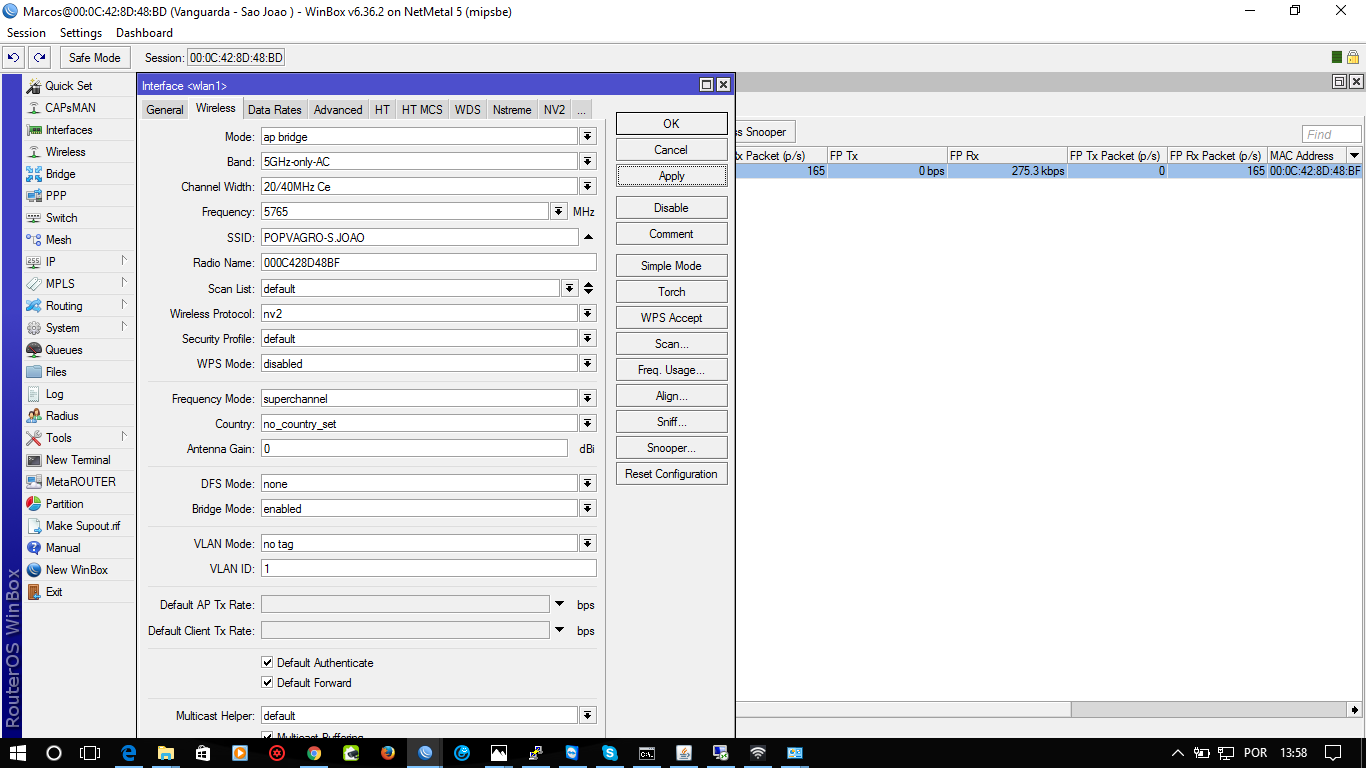Click Reset Configuration
Screen dimensions: 1366x768
(671, 474)
